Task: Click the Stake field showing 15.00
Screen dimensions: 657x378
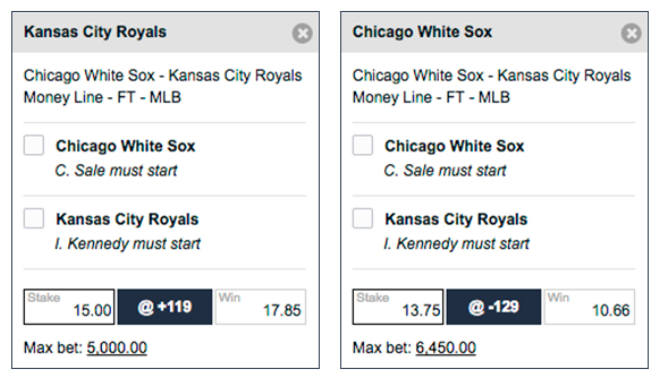Action: click(69, 307)
